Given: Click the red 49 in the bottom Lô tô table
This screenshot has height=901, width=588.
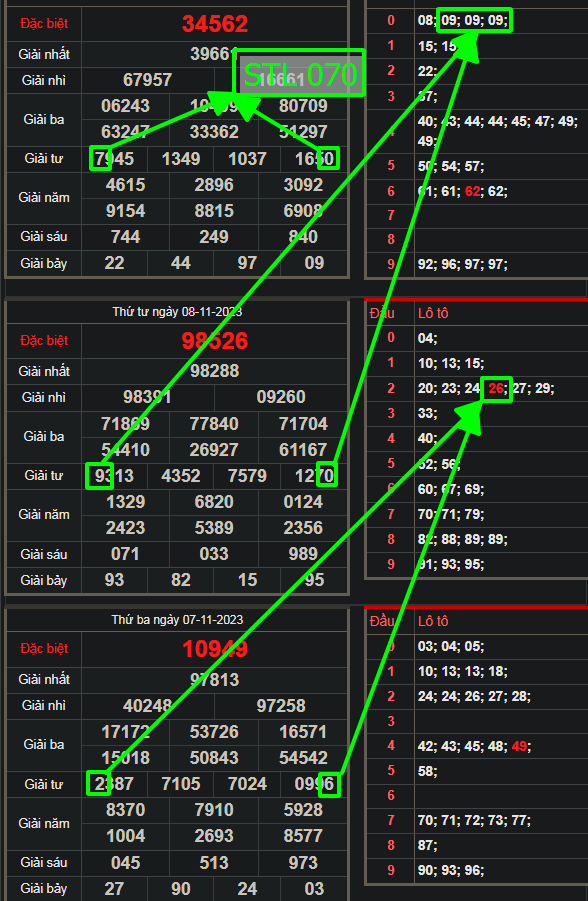Looking at the screenshot, I should [519, 746].
